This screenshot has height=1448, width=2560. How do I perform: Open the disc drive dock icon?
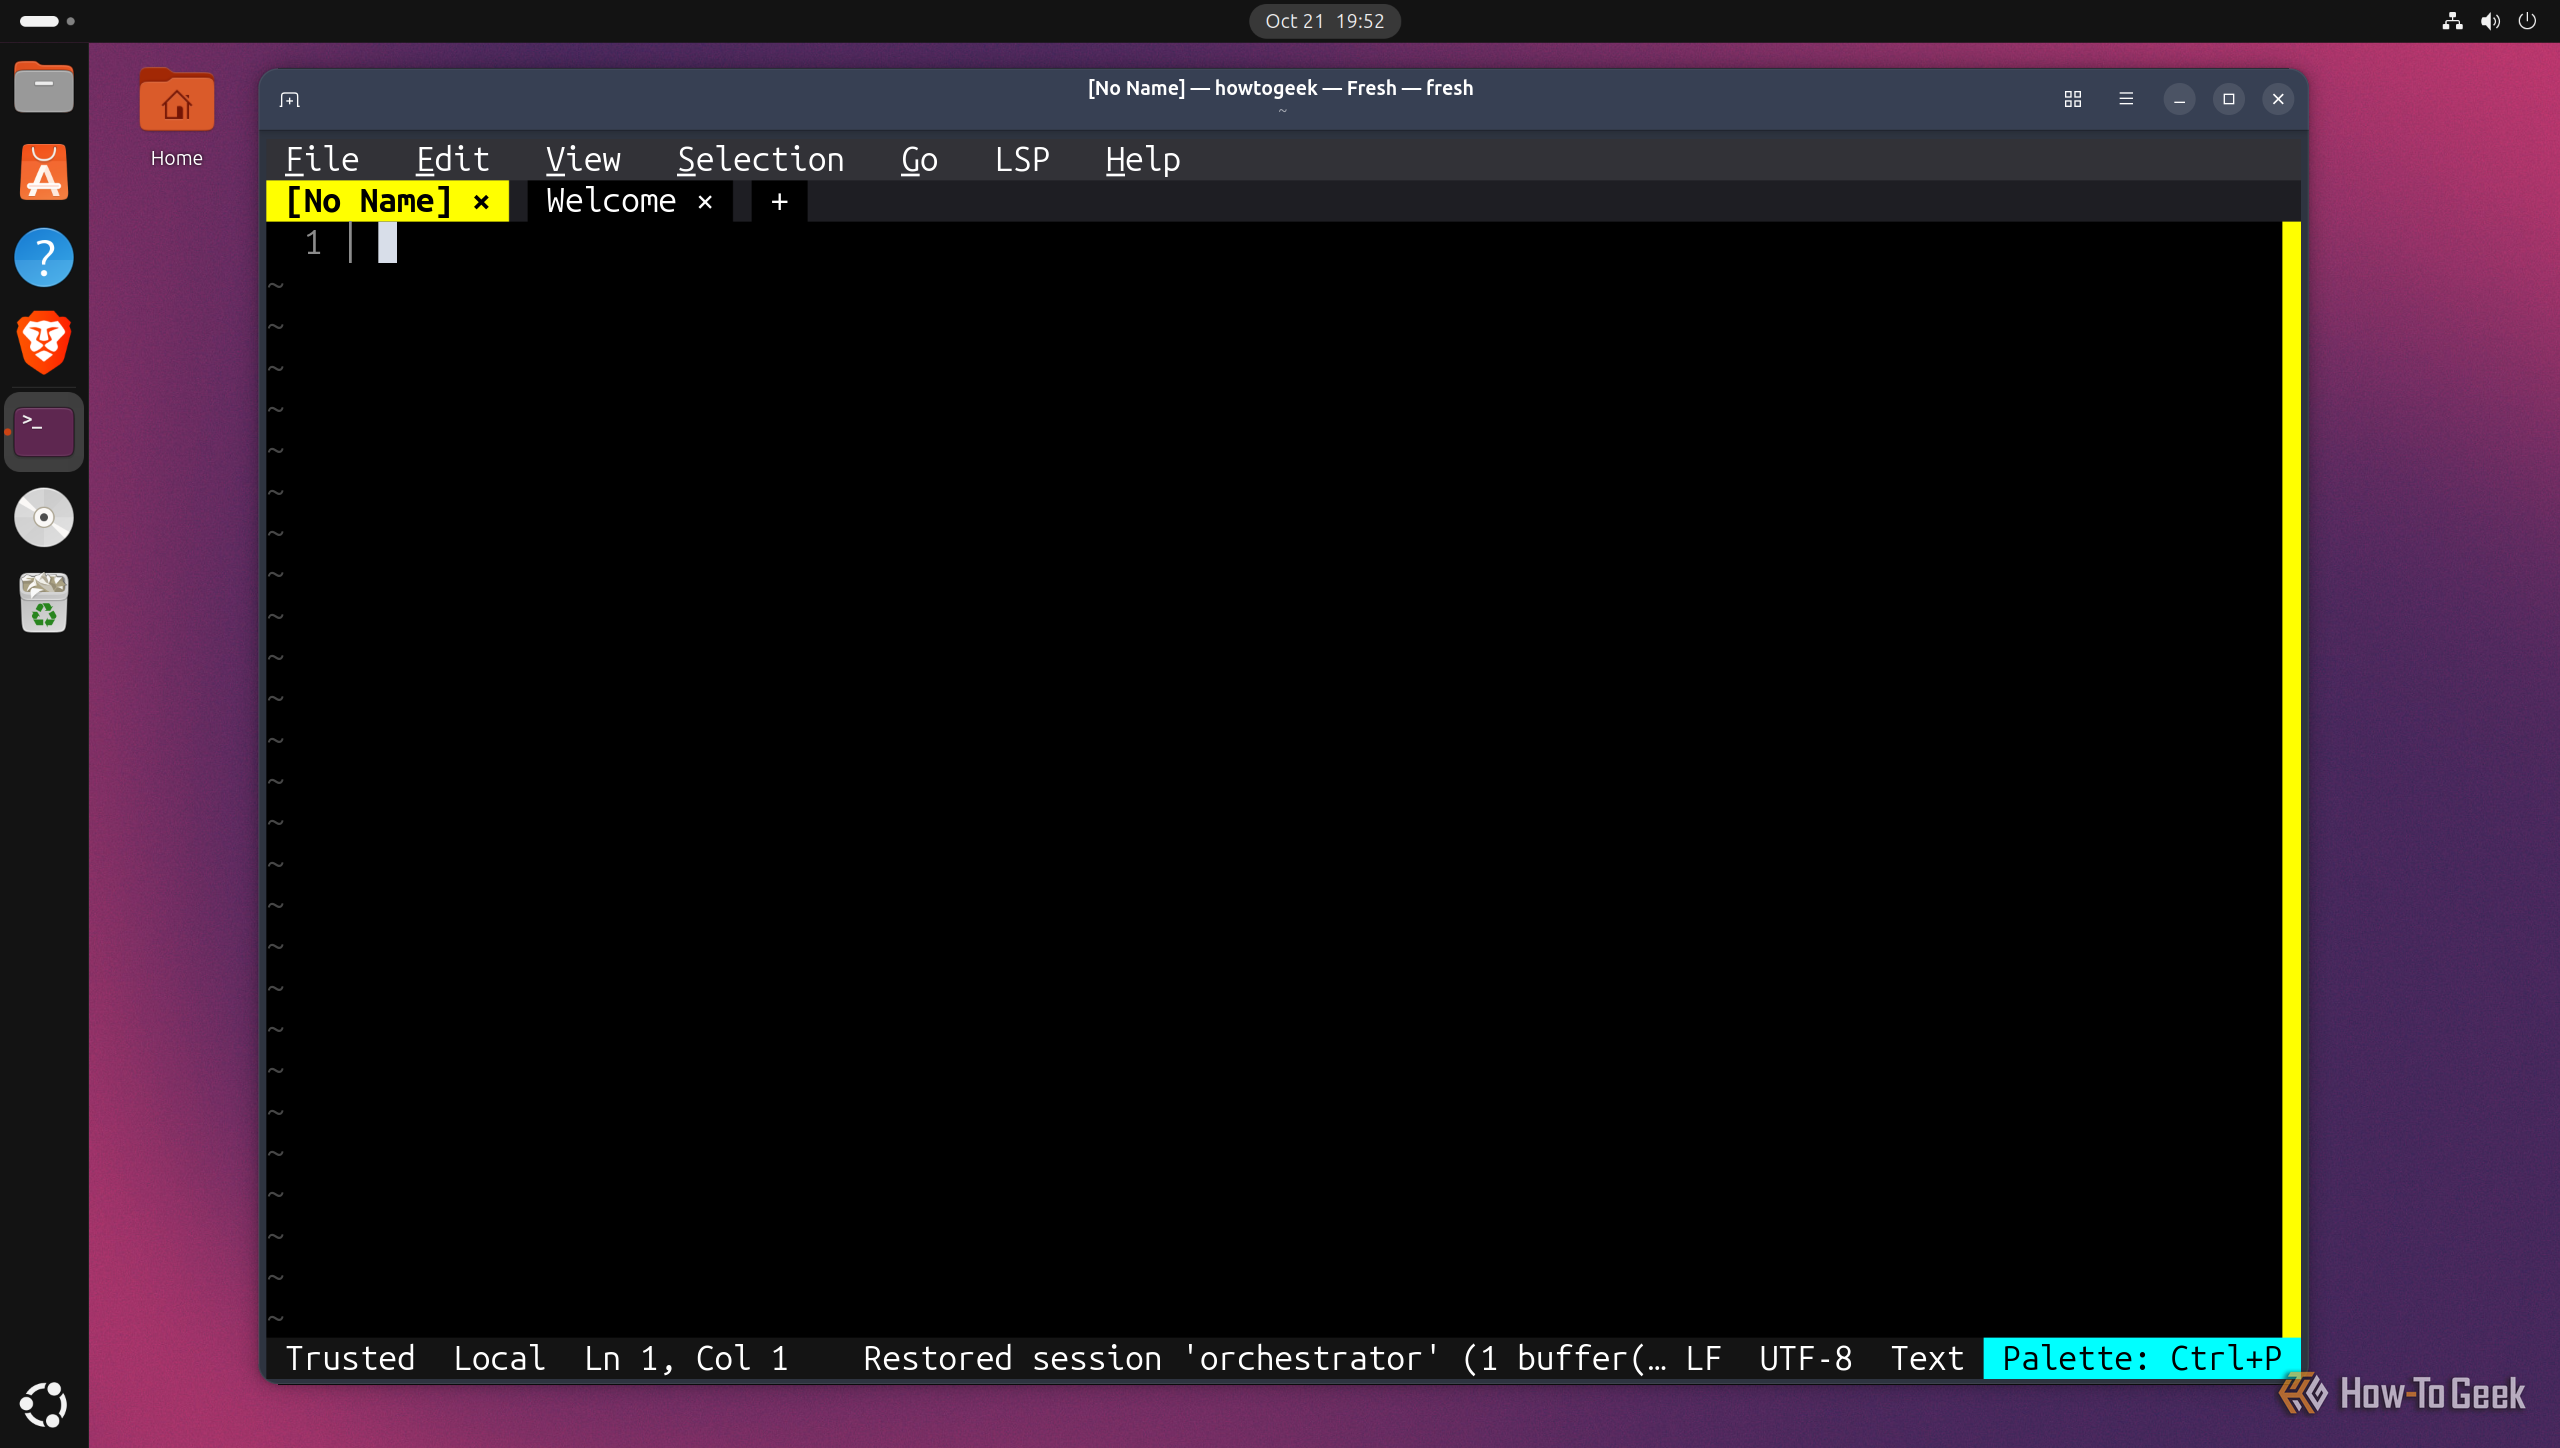tap(44, 518)
